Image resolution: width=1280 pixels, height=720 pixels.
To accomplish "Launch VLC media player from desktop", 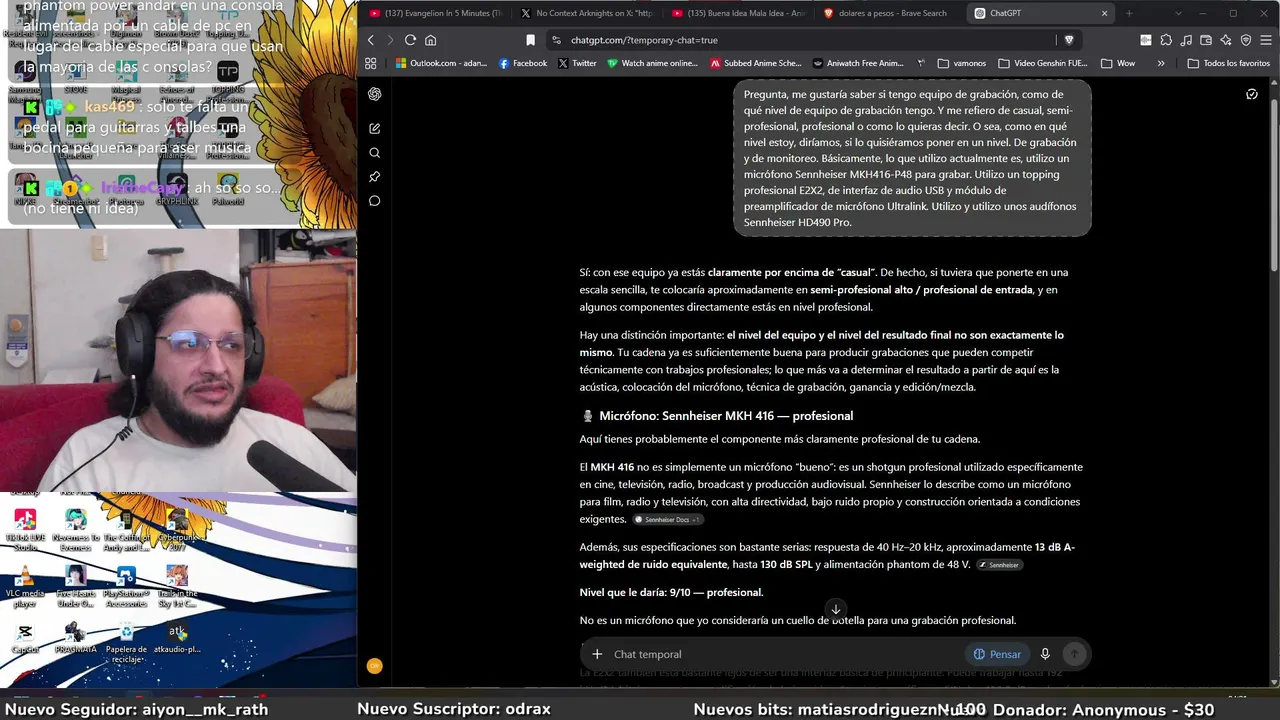I will click(x=25, y=586).
